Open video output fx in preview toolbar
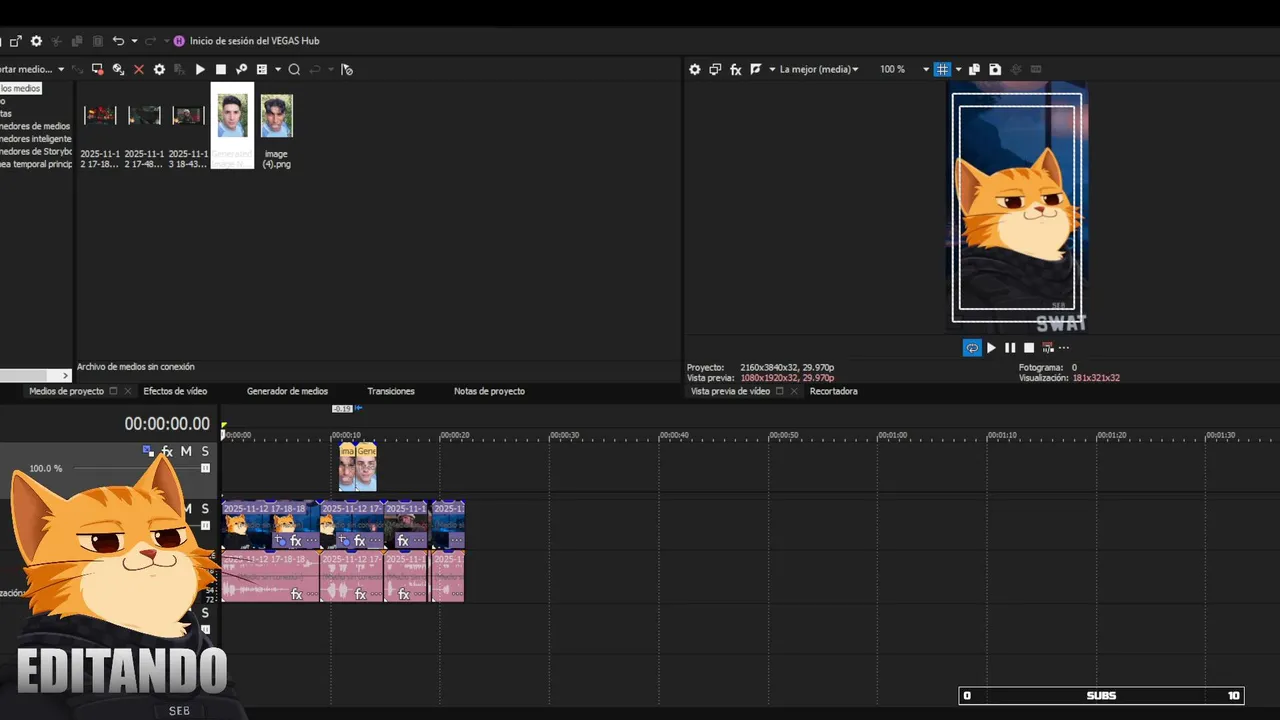This screenshot has width=1280, height=720. (x=736, y=69)
